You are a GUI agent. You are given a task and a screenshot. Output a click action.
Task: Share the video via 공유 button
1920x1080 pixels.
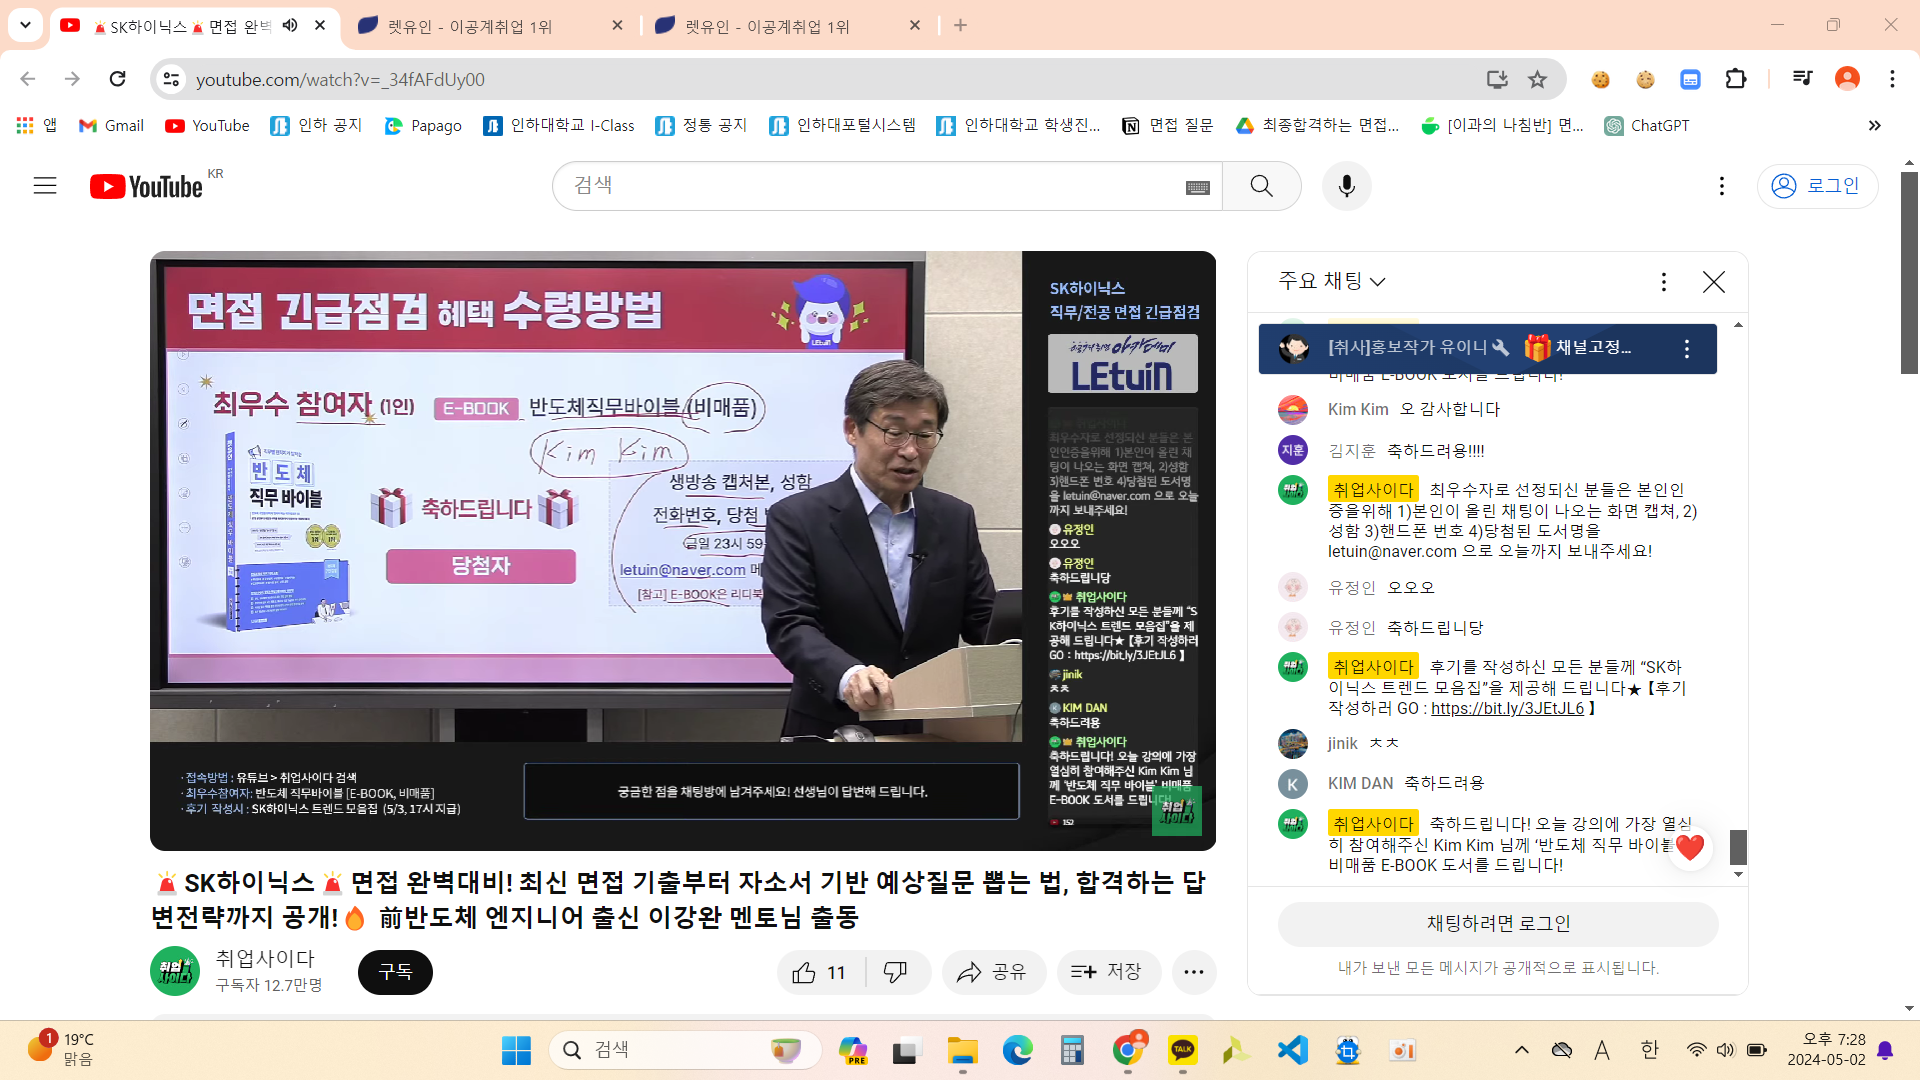click(x=992, y=972)
